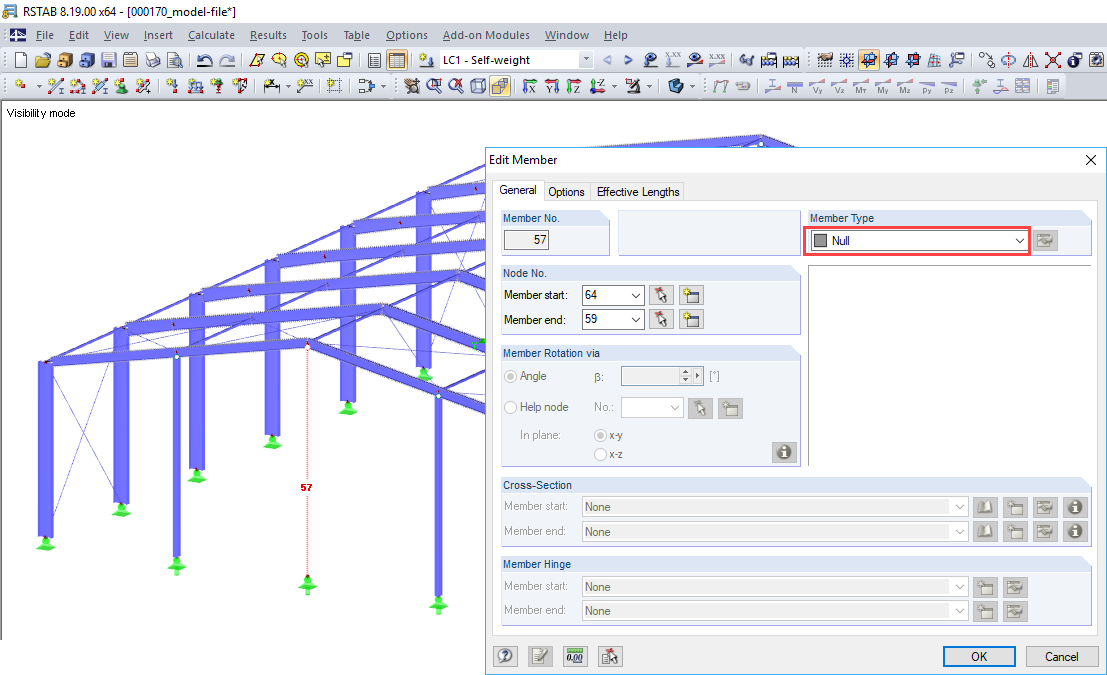Show internal force N diagram icon

795,86
